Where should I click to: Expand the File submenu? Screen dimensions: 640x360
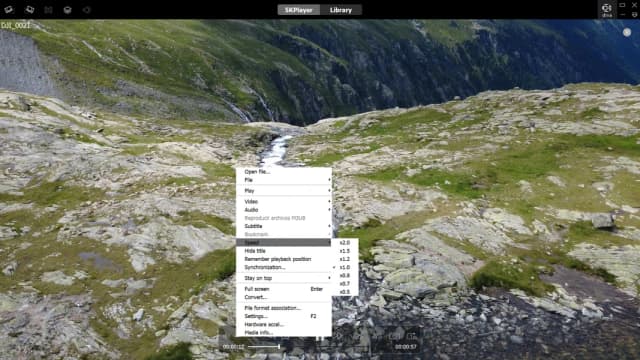coord(284,180)
